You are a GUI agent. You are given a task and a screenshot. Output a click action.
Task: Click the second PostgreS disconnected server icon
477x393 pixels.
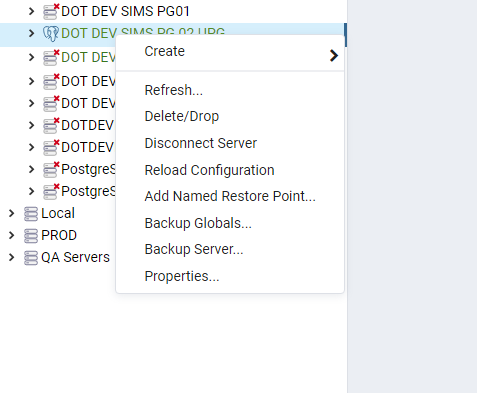click(51, 192)
